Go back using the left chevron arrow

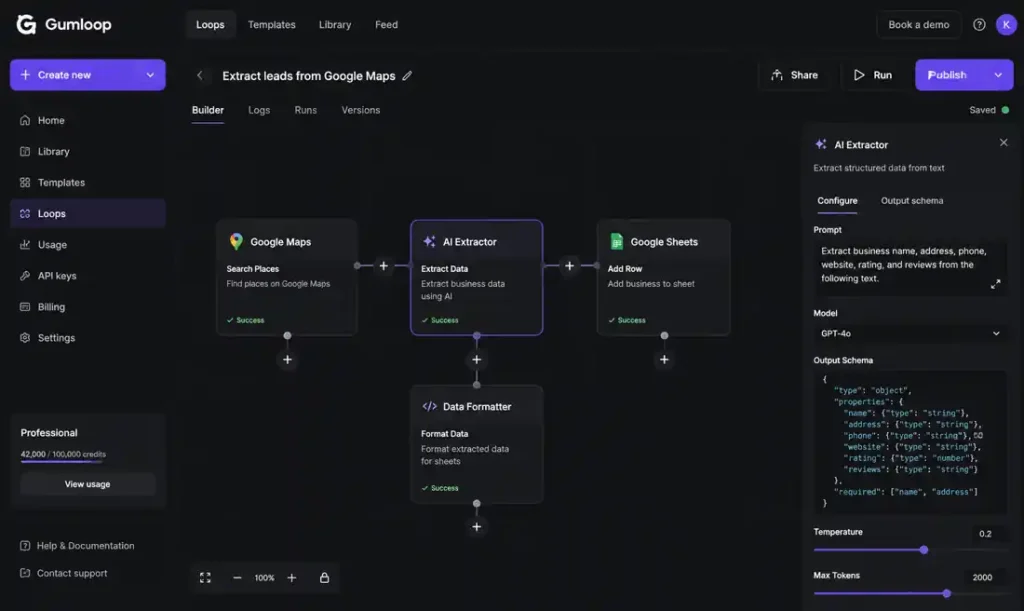(x=200, y=76)
